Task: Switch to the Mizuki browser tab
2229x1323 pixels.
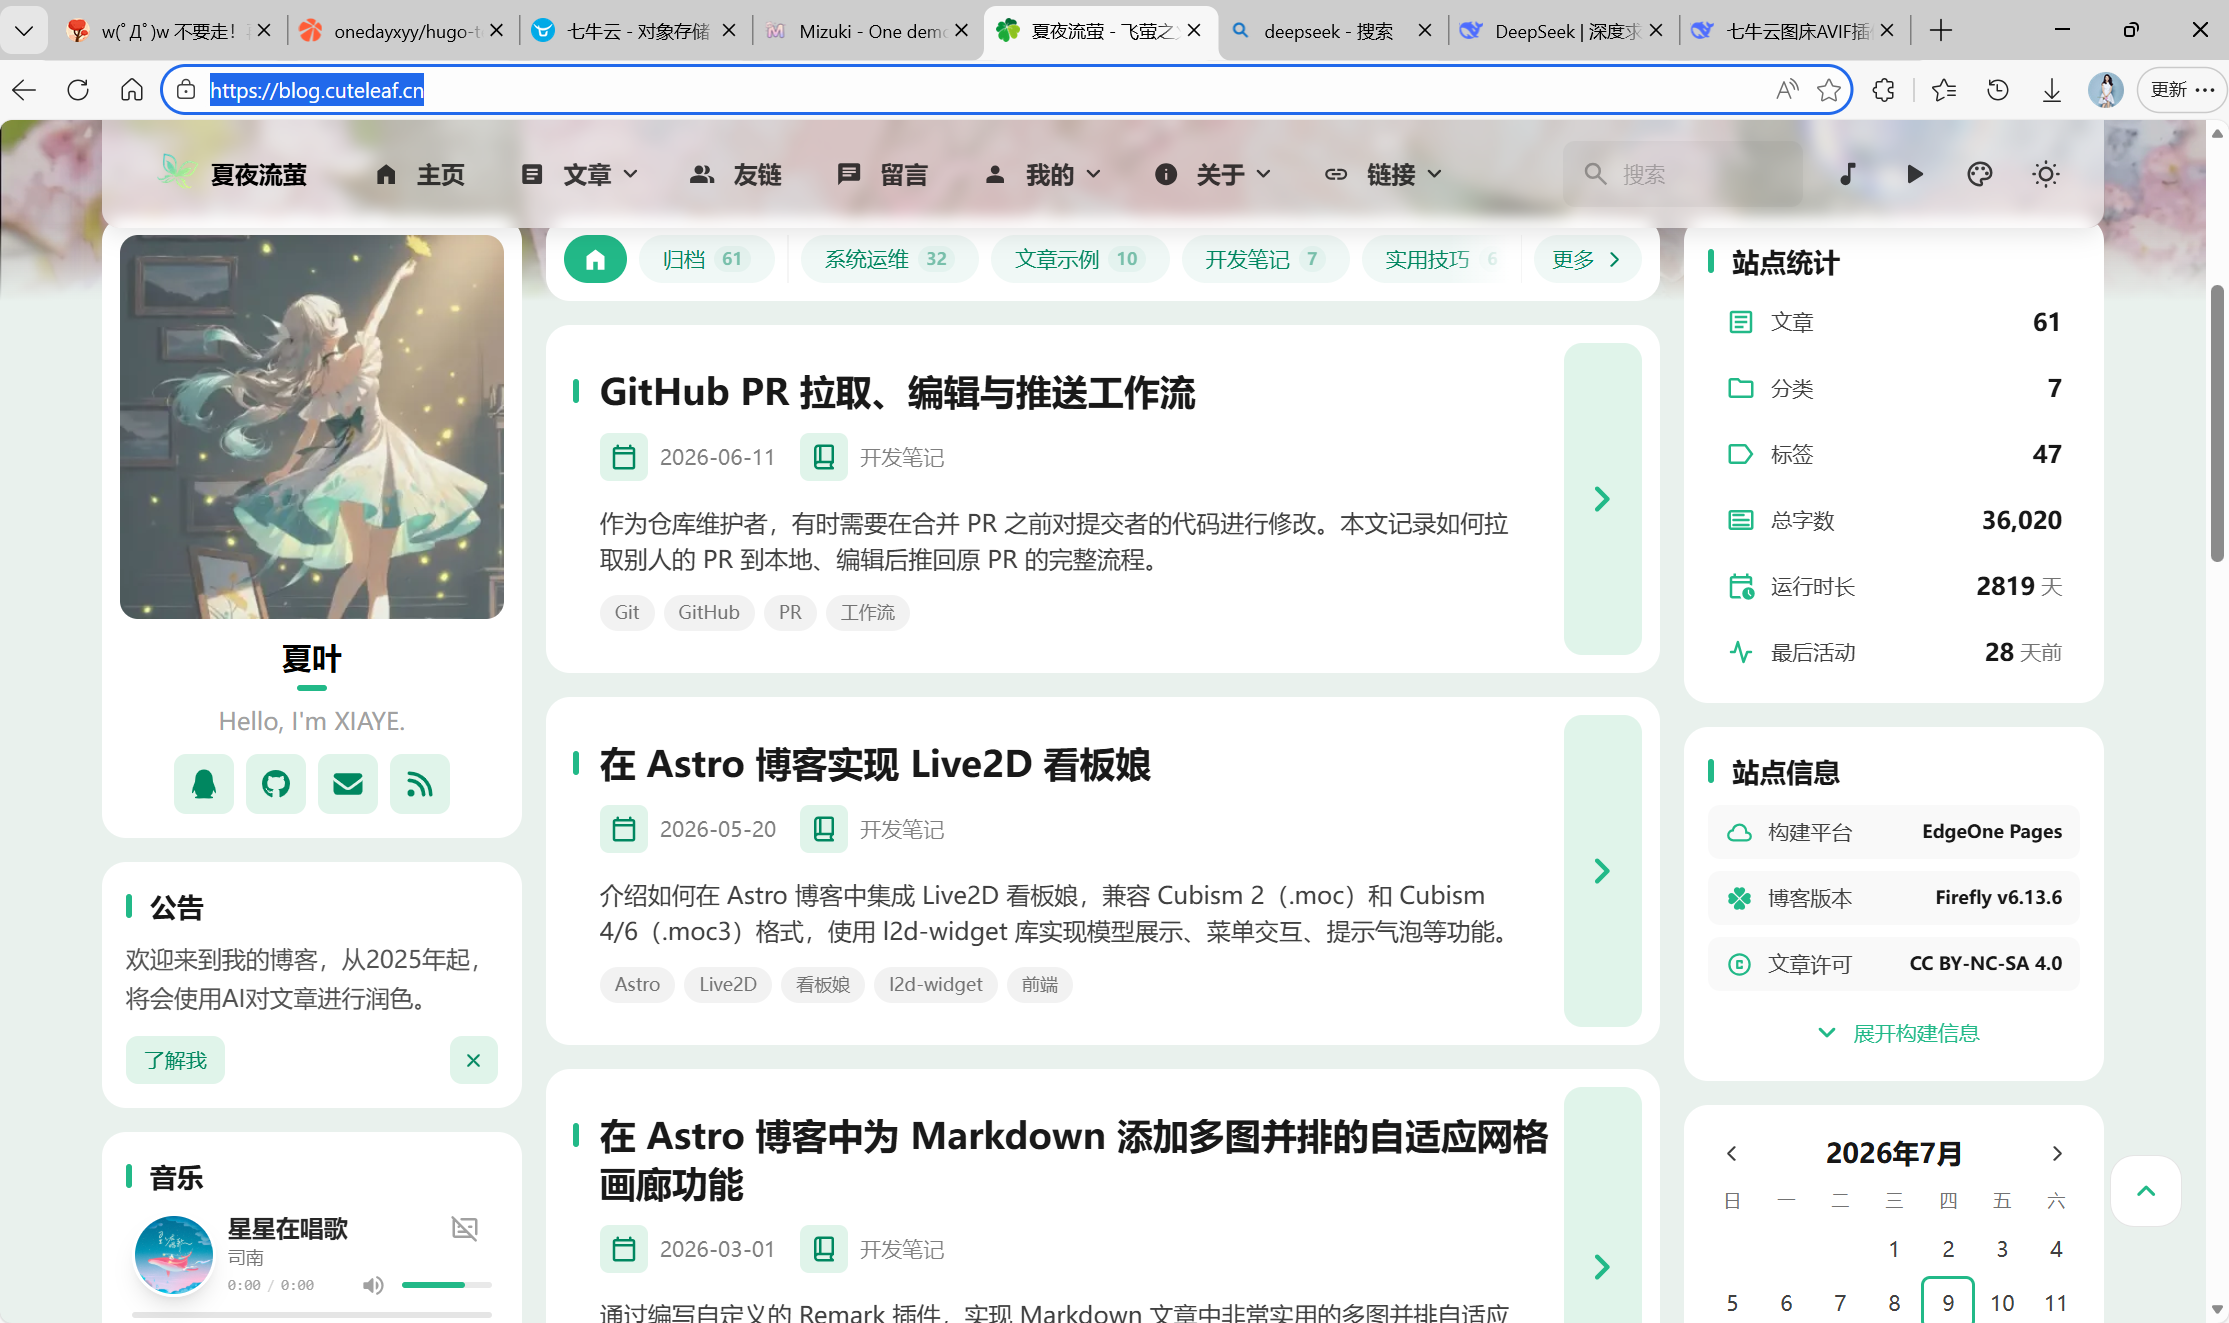Action: 868,31
